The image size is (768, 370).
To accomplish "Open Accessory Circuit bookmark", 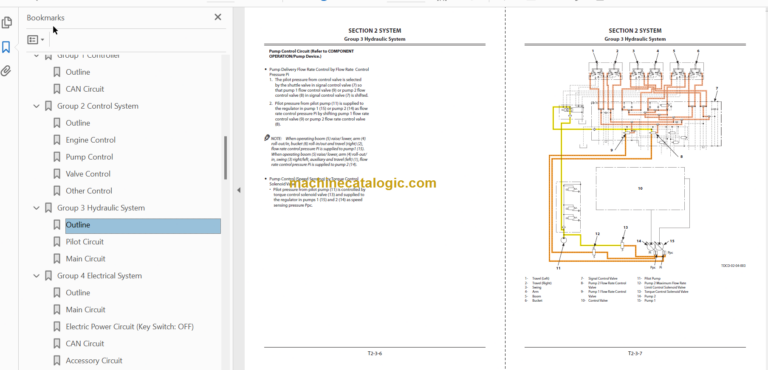I will [x=94, y=361].
